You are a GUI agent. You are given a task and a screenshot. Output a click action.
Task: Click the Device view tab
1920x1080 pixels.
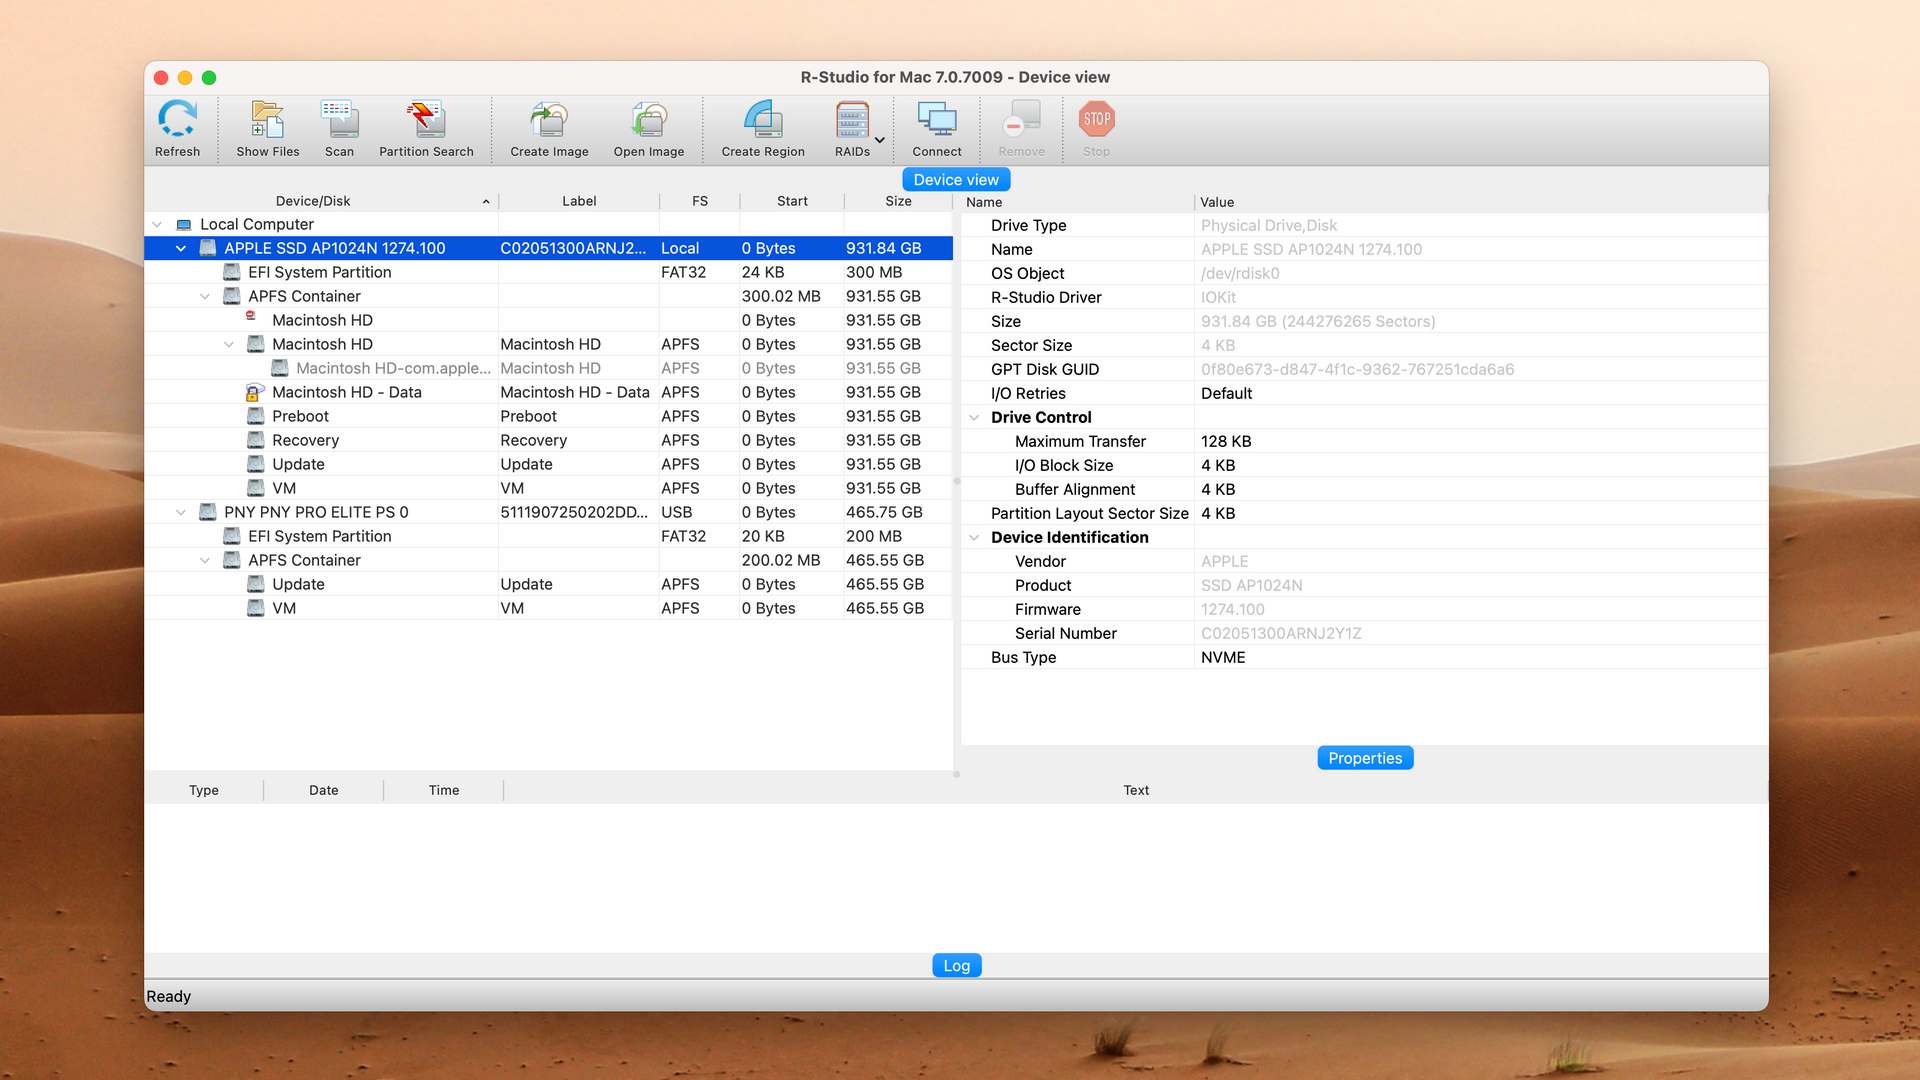(x=956, y=178)
